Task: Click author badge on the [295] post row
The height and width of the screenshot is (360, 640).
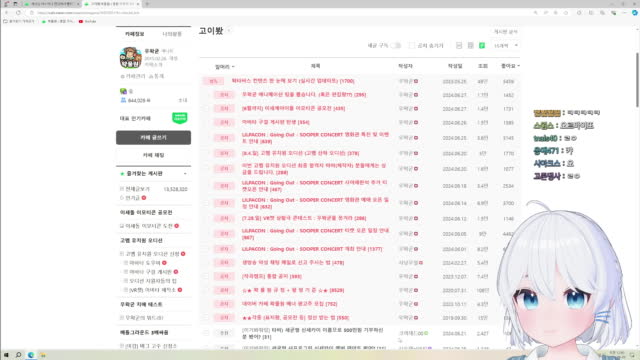Action: click(416, 95)
